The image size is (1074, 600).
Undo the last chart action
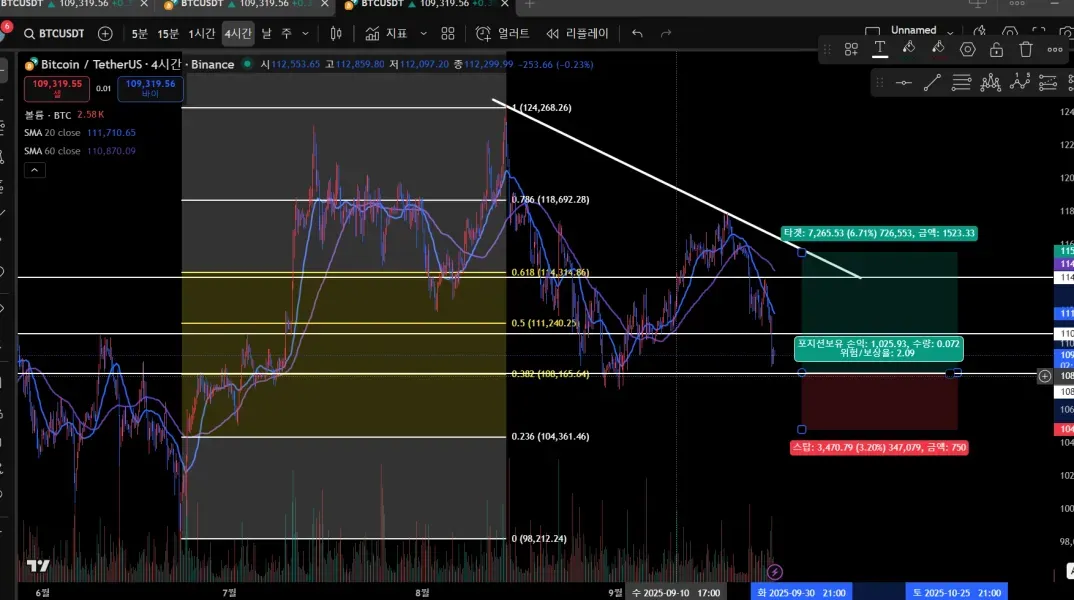tap(638, 34)
